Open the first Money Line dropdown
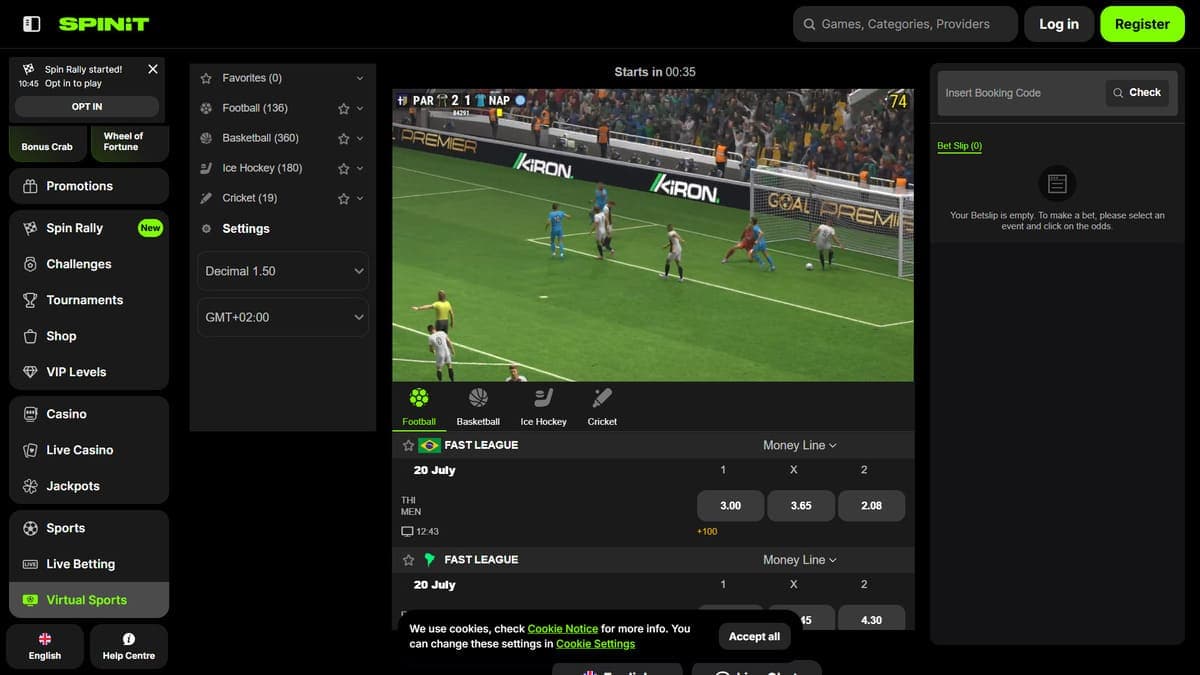The image size is (1200, 675). click(800, 446)
